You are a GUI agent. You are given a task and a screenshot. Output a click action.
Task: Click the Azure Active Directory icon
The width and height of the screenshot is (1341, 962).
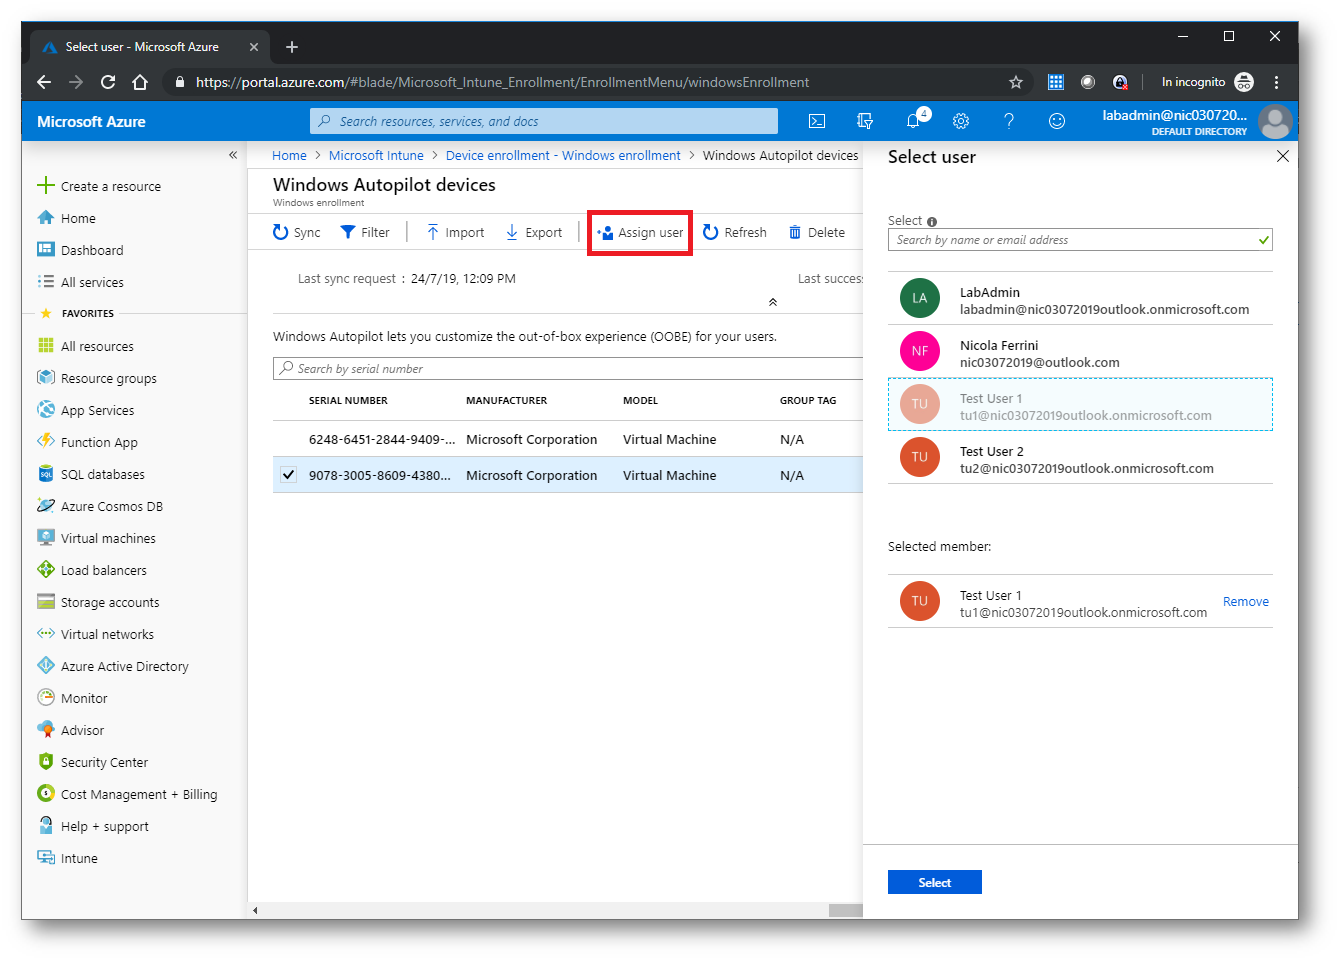point(46,665)
